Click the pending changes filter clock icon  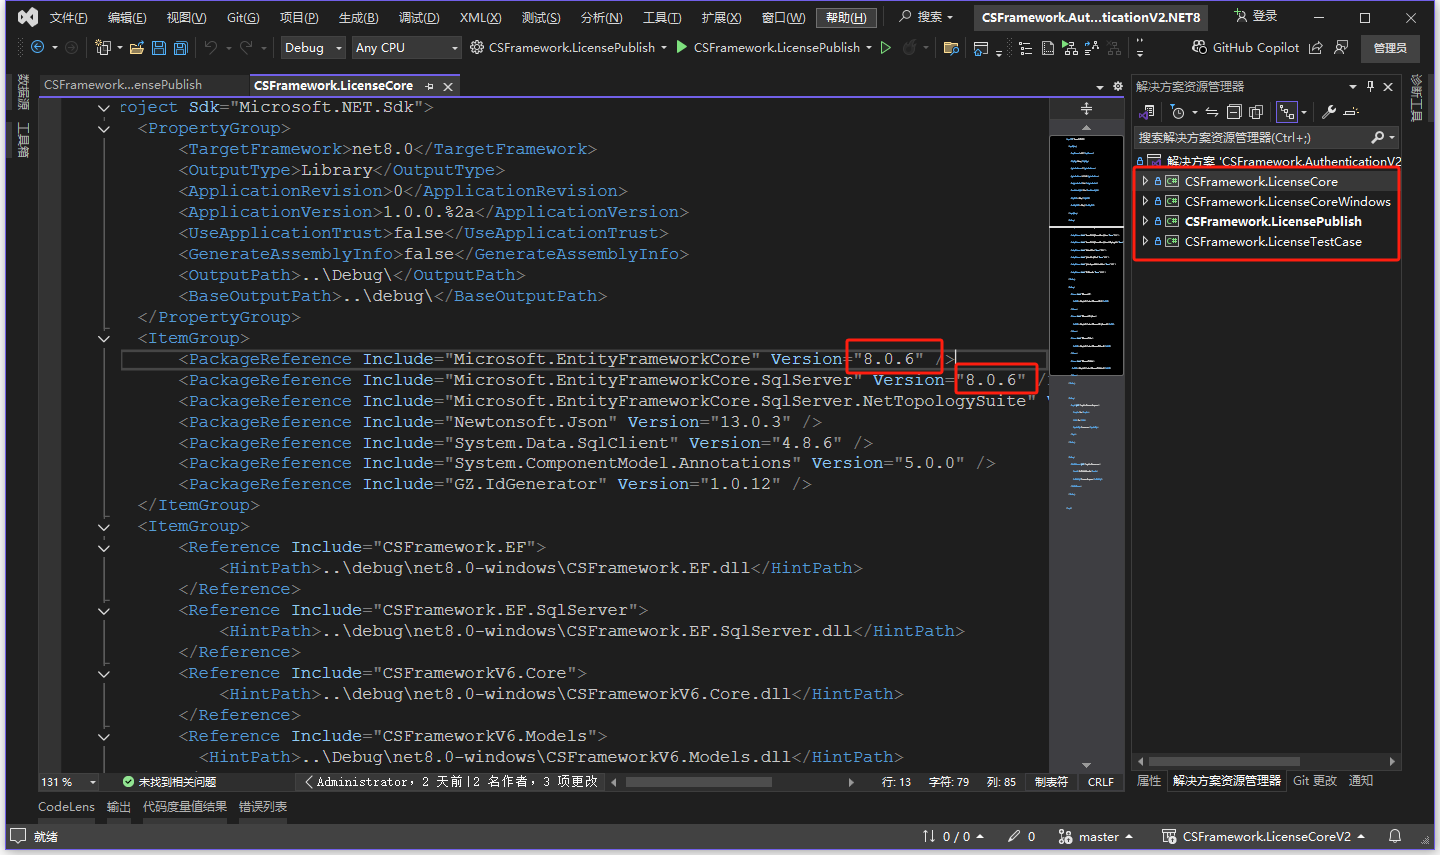point(1178,112)
